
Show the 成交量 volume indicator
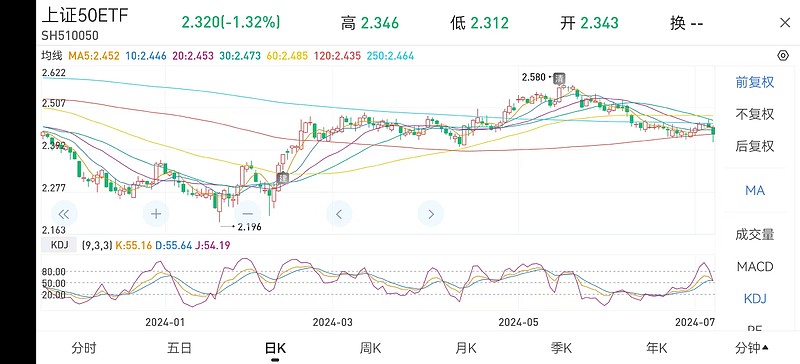tap(755, 234)
